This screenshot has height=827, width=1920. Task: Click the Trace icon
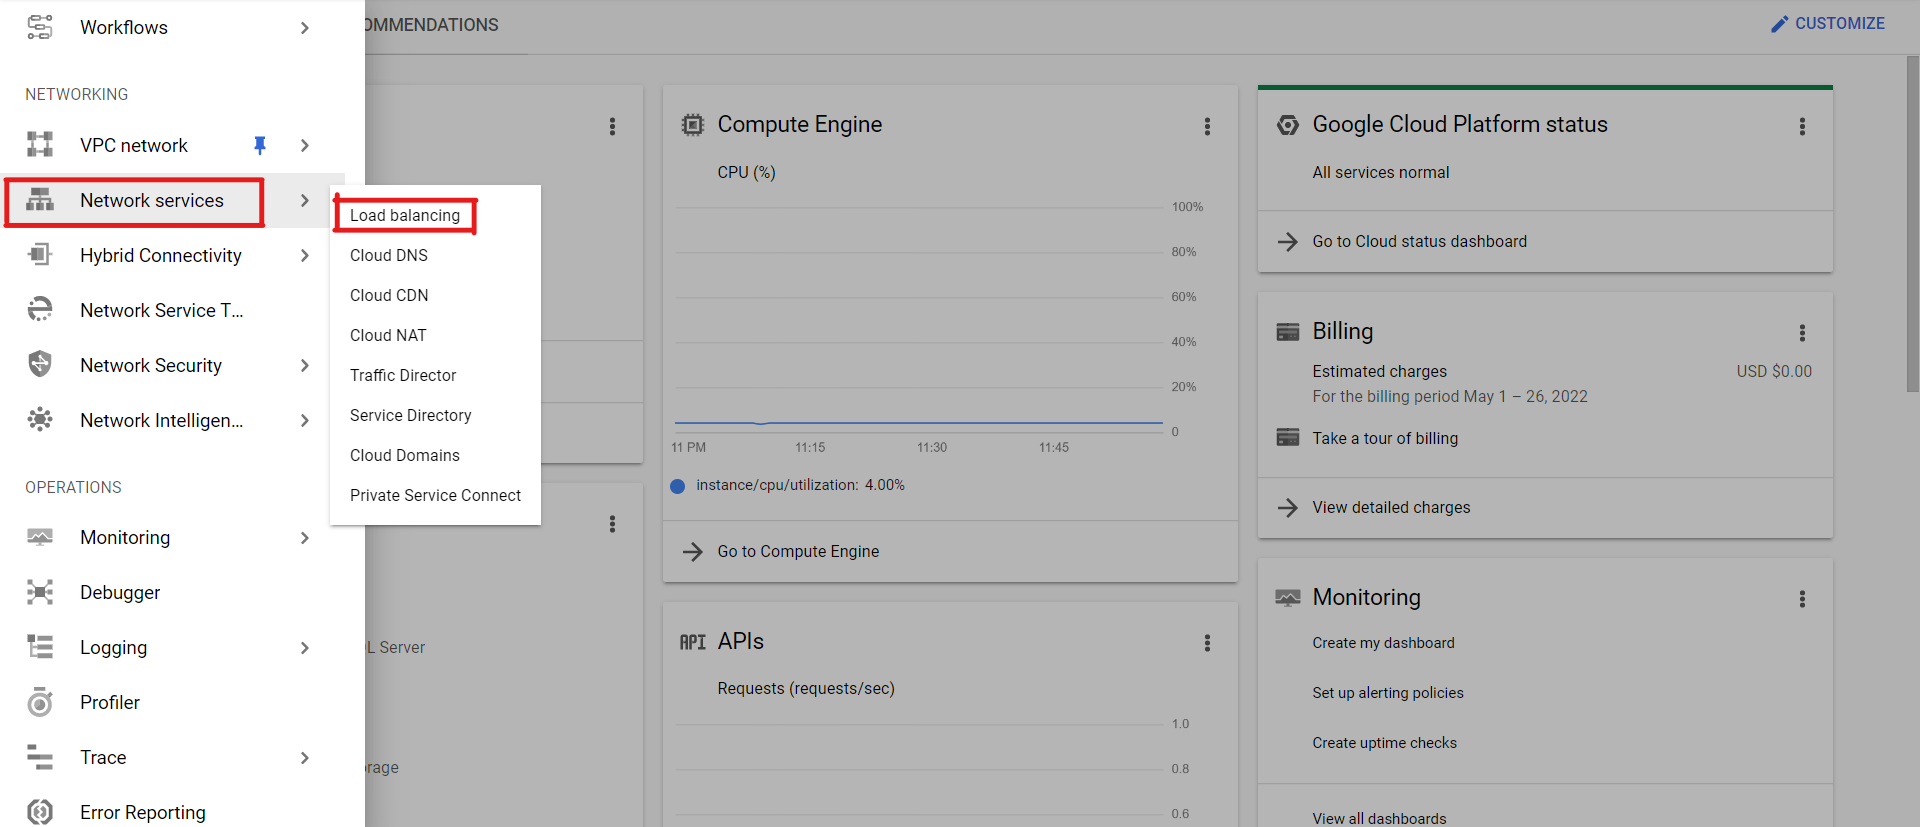coord(40,757)
